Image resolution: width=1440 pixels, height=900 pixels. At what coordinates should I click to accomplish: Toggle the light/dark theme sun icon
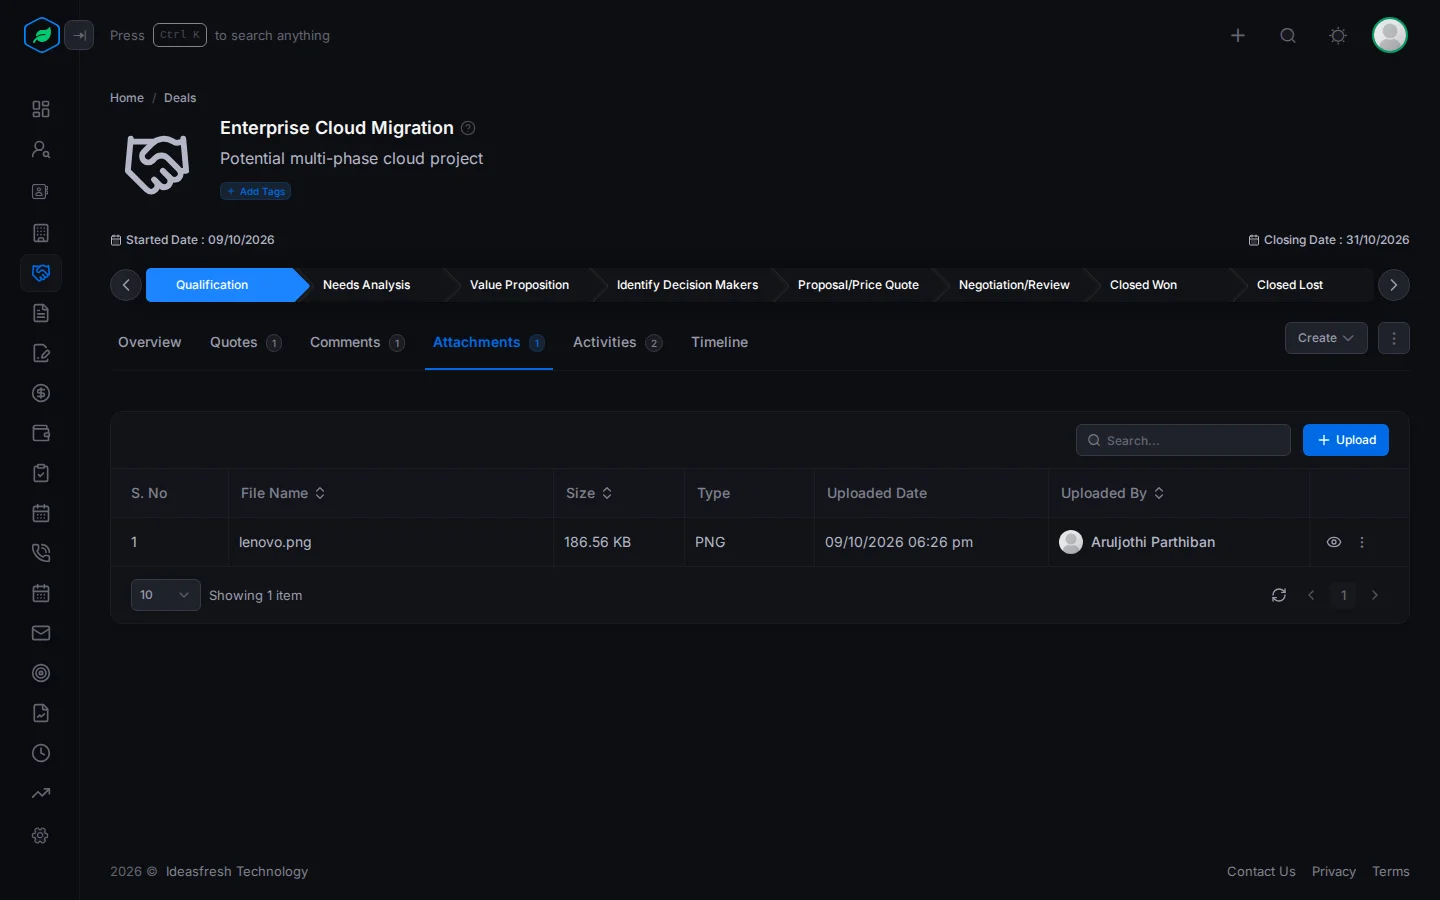tap(1338, 35)
